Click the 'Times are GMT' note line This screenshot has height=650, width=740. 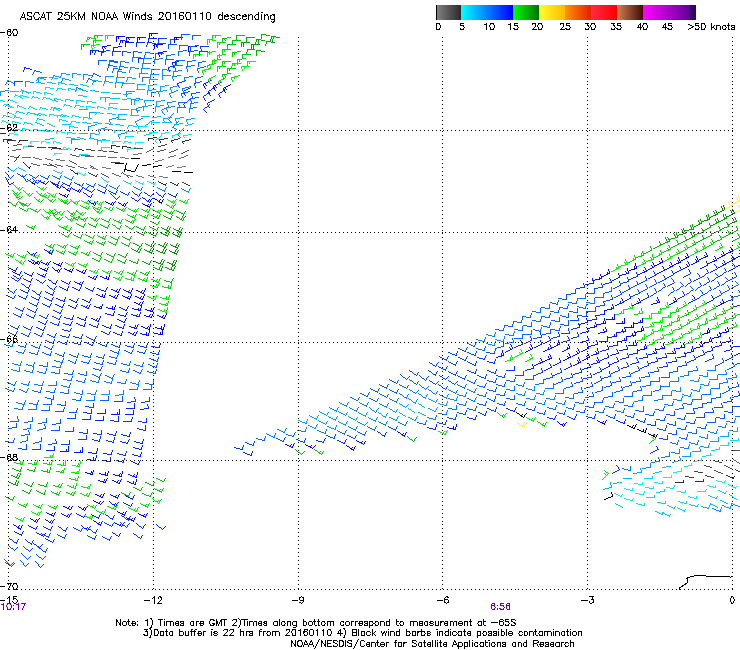tap(316, 623)
